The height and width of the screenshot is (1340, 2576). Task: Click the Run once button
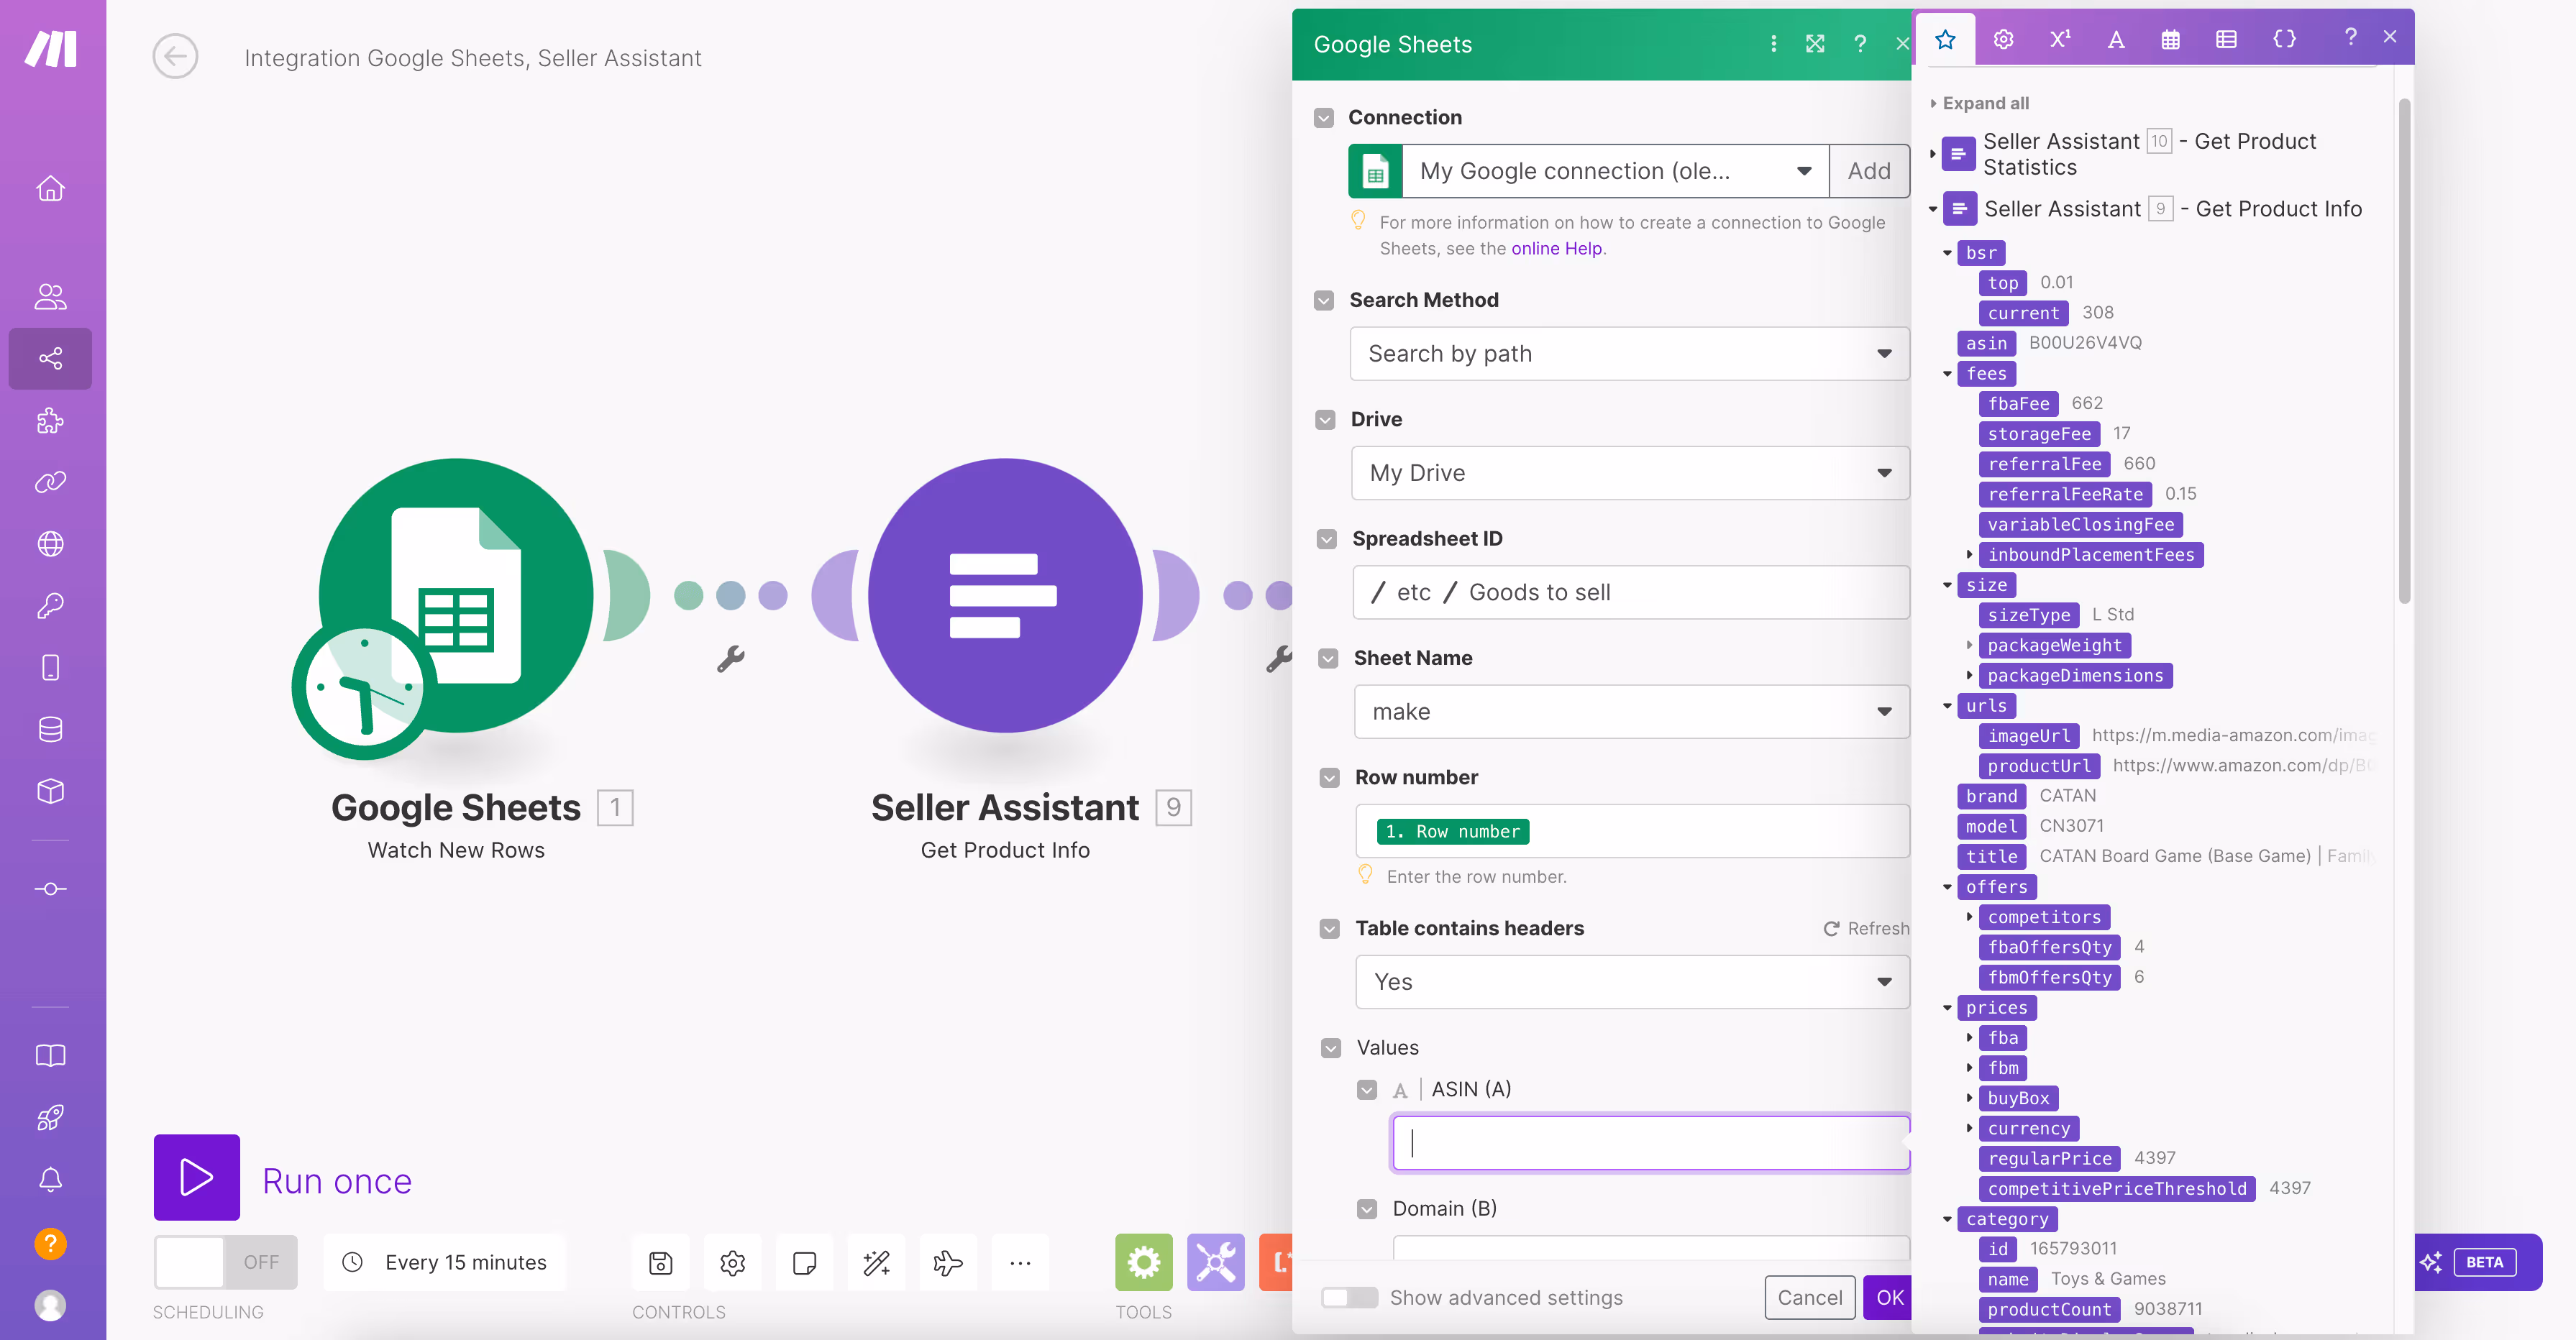click(196, 1178)
